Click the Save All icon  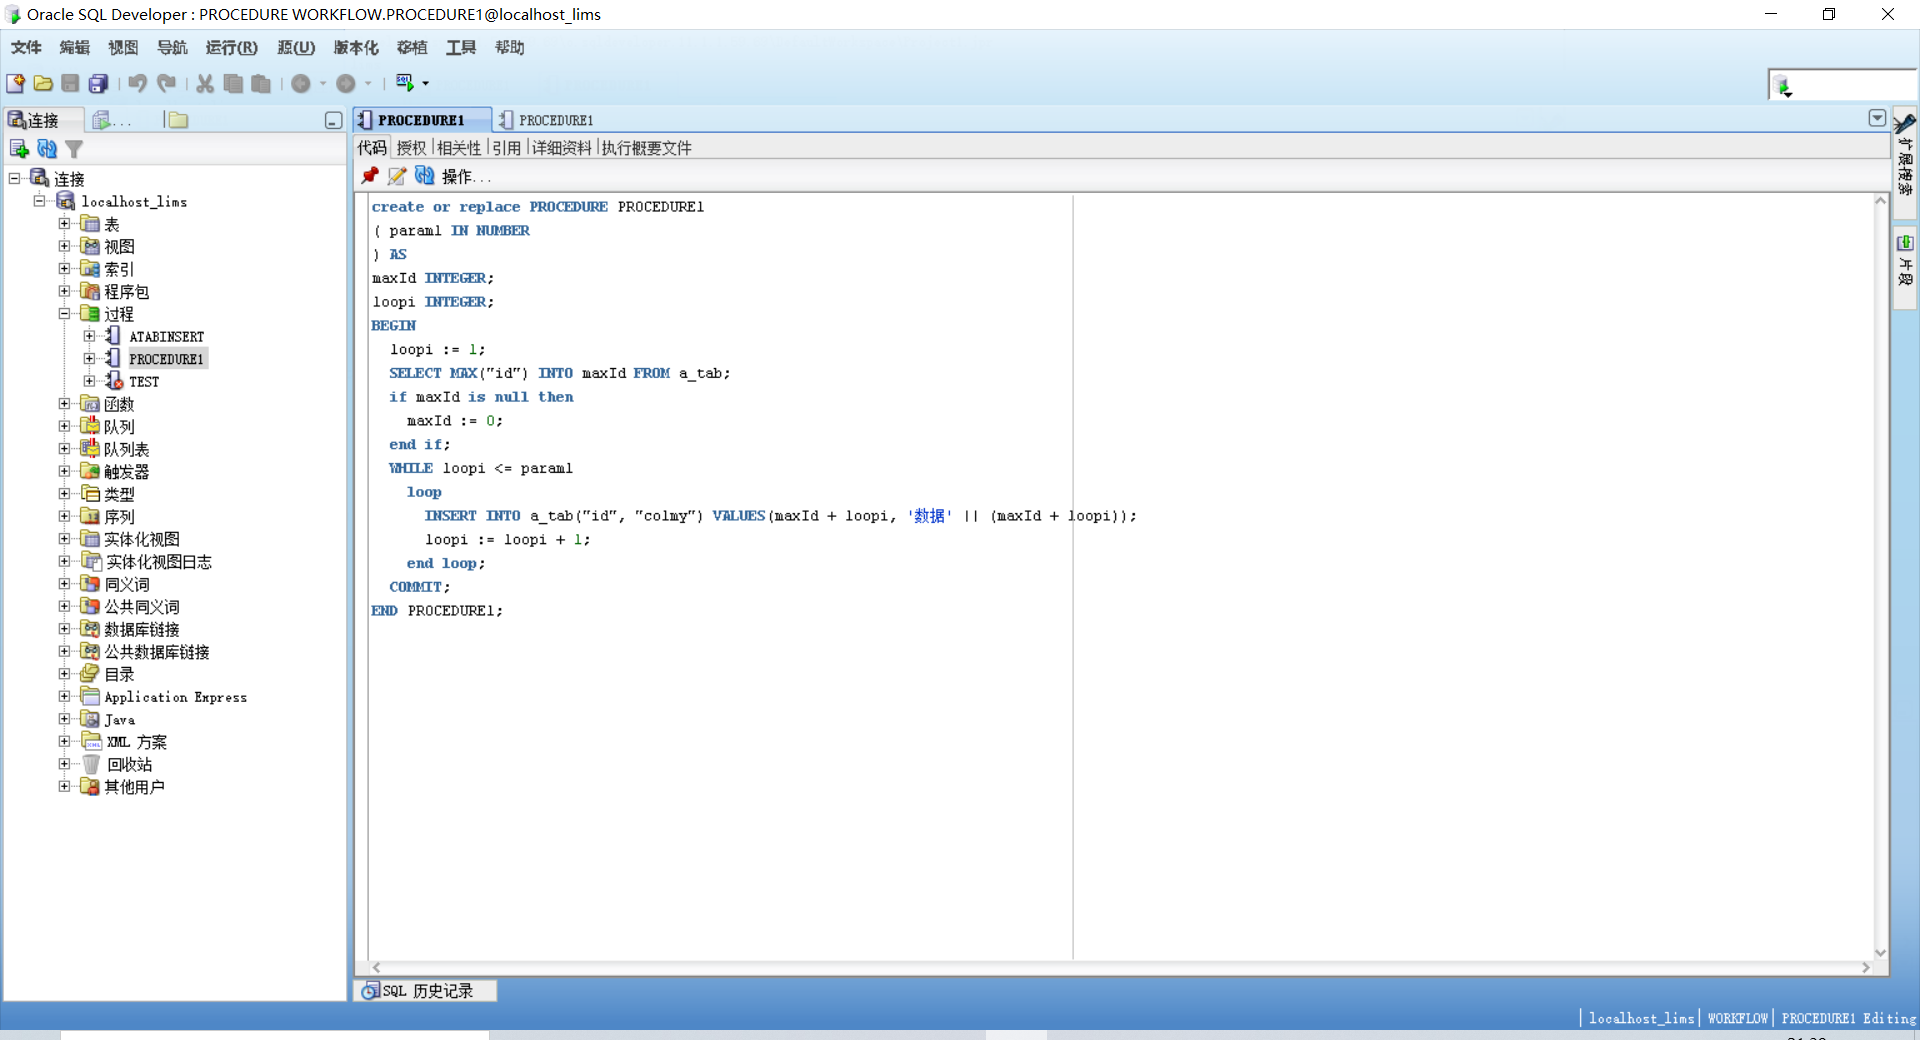[98, 83]
